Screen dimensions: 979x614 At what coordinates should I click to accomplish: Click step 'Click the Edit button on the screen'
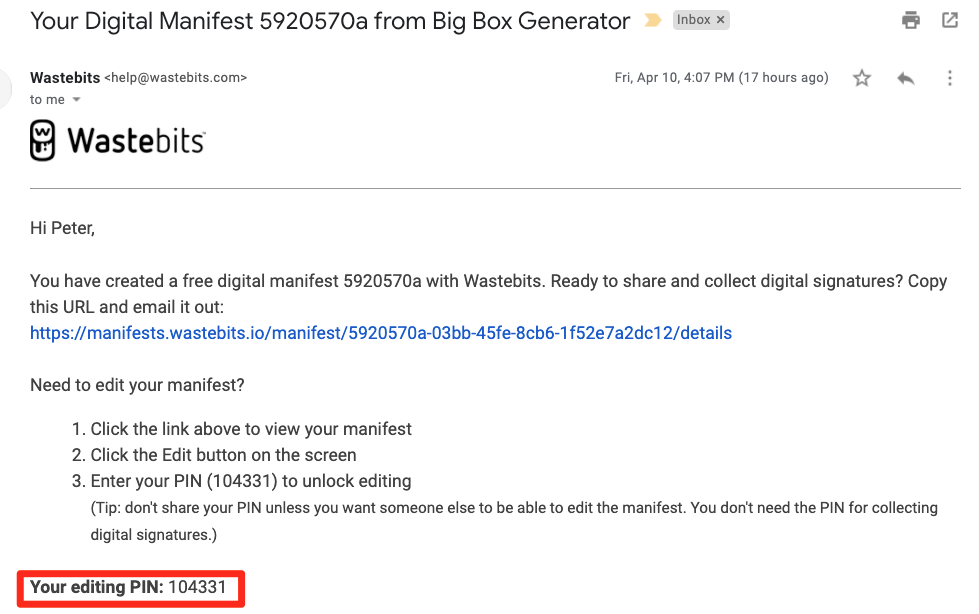(x=224, y=455)
